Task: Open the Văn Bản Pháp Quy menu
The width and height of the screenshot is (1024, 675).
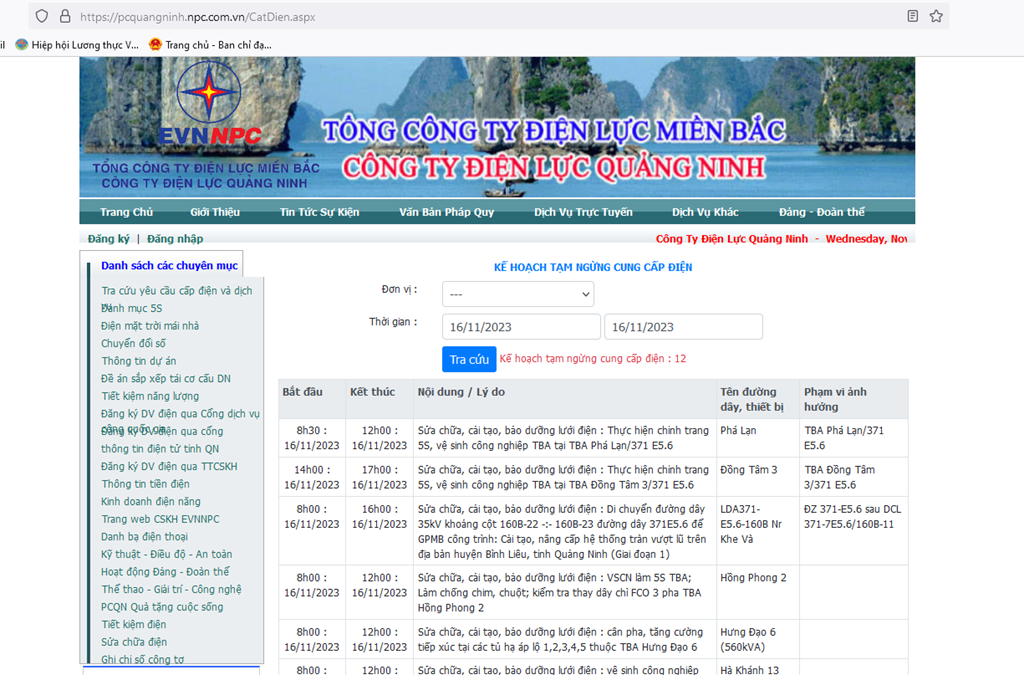Action: point(447,212)
